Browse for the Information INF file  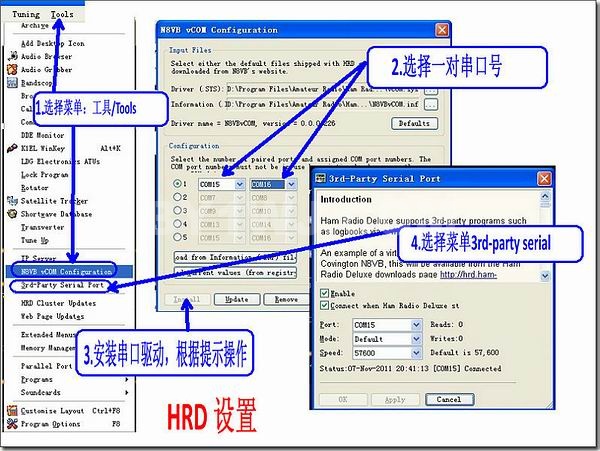coord(431,104)
